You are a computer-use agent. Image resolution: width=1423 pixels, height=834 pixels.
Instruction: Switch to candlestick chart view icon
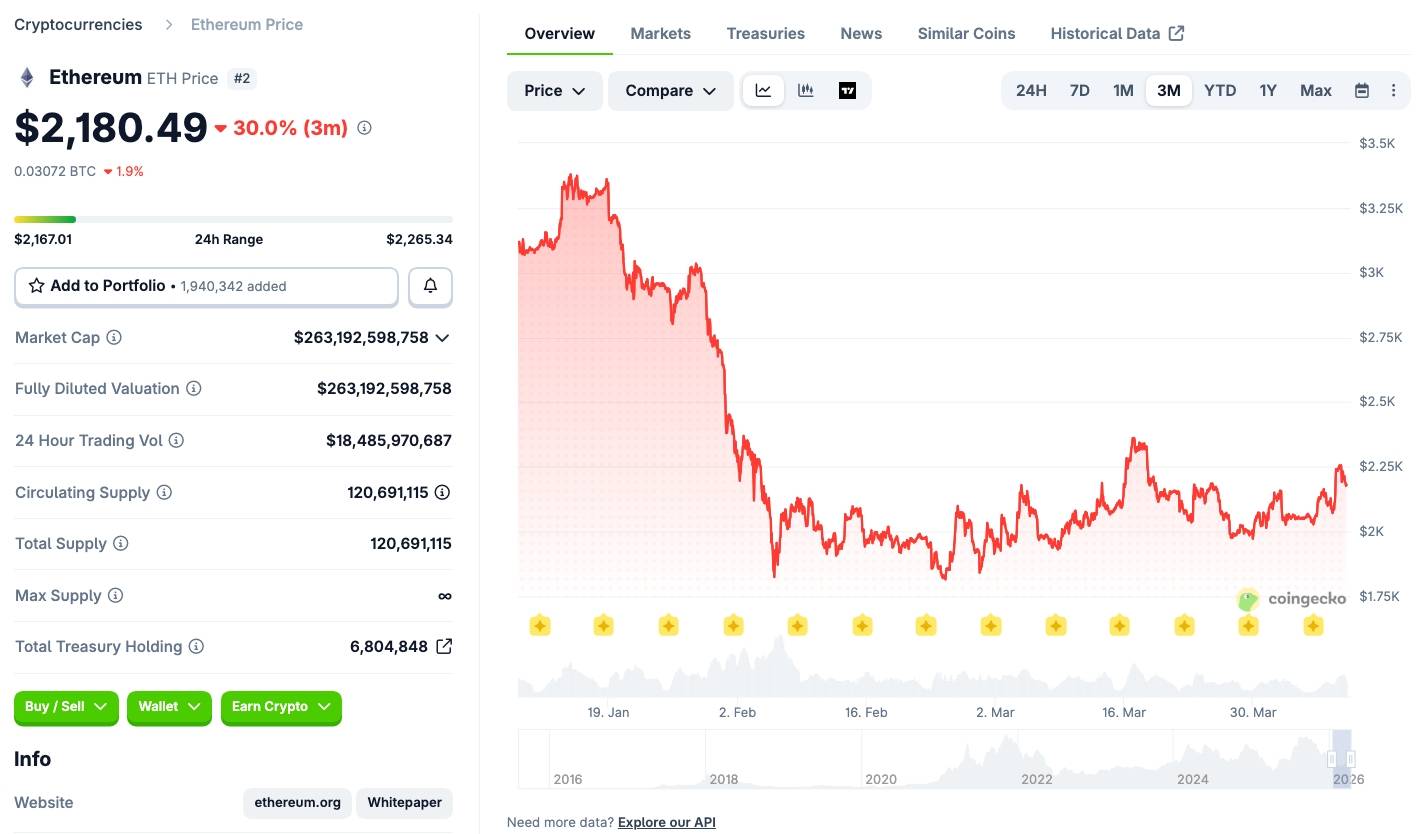tap(805, 91)
